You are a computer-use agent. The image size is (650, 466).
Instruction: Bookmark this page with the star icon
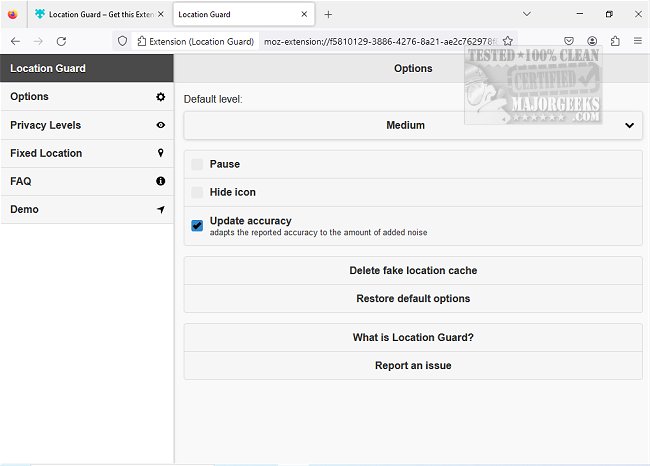click(x=508, y=41)
